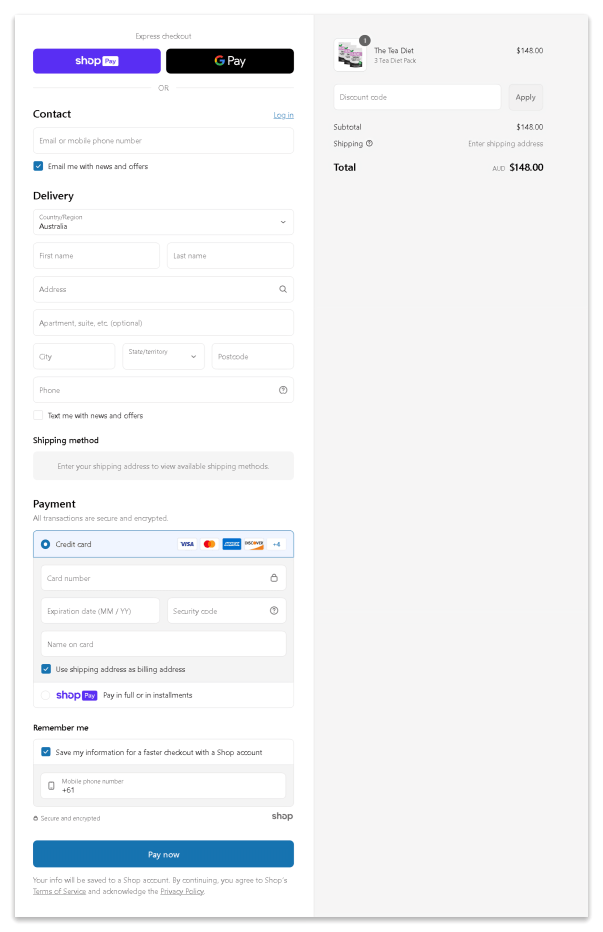
Task: Click the address search magnifier icon
Action: point(283,289)
